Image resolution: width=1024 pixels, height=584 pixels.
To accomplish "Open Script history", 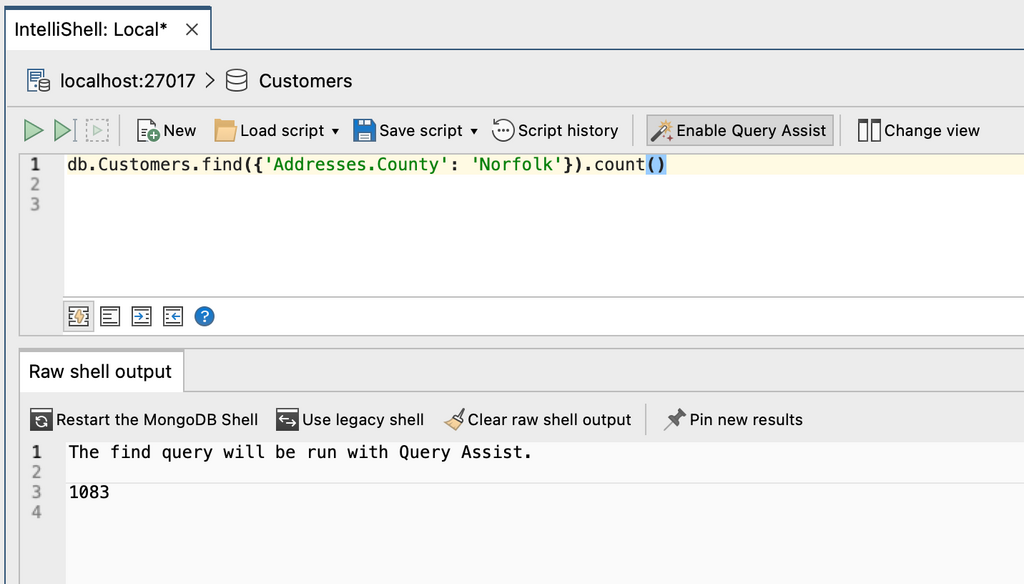I will coord(555,130).
